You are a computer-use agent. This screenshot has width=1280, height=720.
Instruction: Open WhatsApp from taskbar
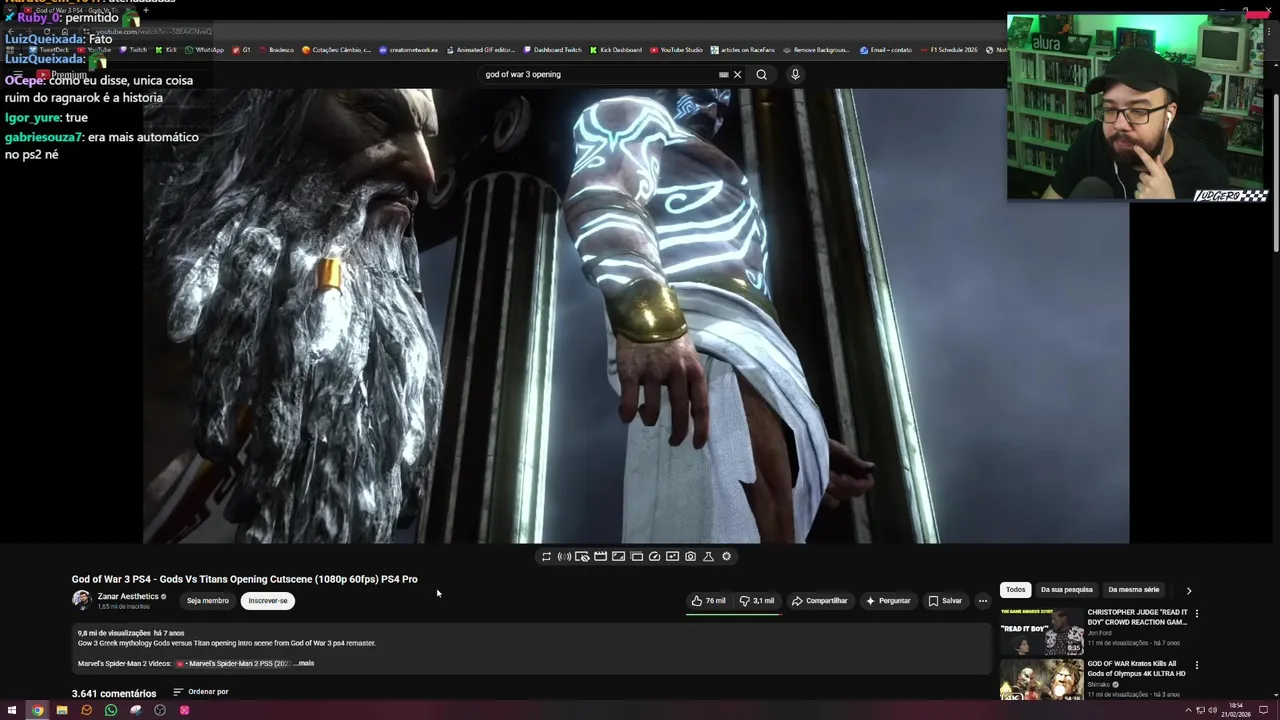110,711
